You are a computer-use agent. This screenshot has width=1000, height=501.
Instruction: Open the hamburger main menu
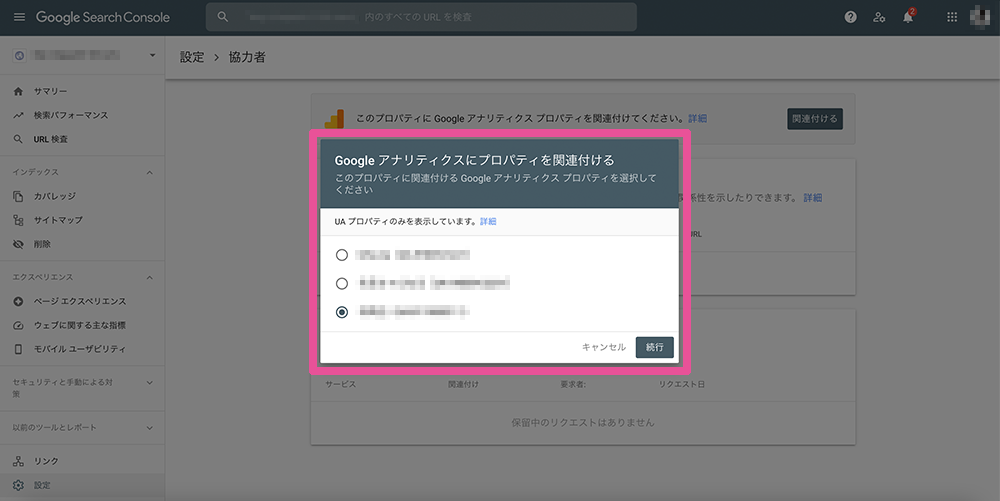tap(19, 17)
